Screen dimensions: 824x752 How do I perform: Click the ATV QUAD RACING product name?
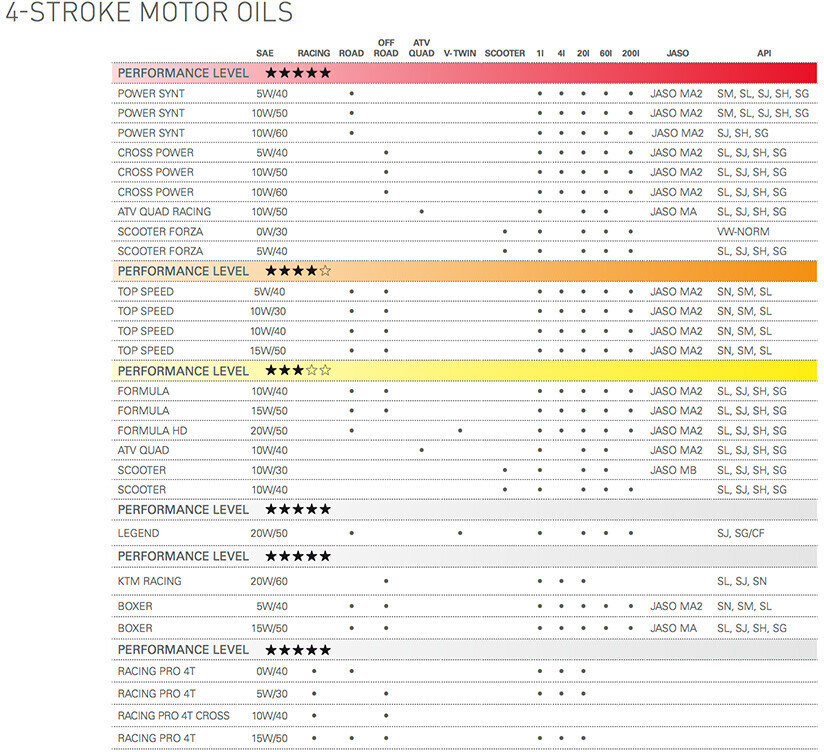[x=164, y=212]
